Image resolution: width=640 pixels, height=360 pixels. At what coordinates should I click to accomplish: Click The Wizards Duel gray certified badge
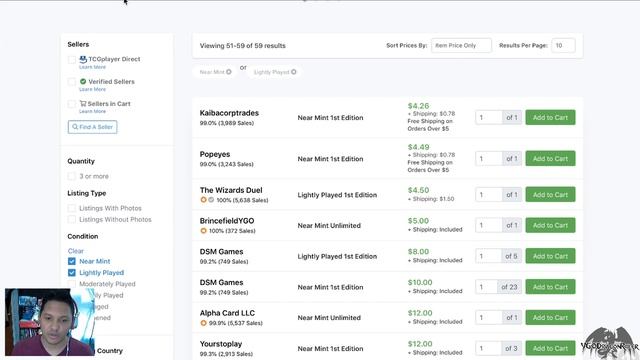coord(211,200)
